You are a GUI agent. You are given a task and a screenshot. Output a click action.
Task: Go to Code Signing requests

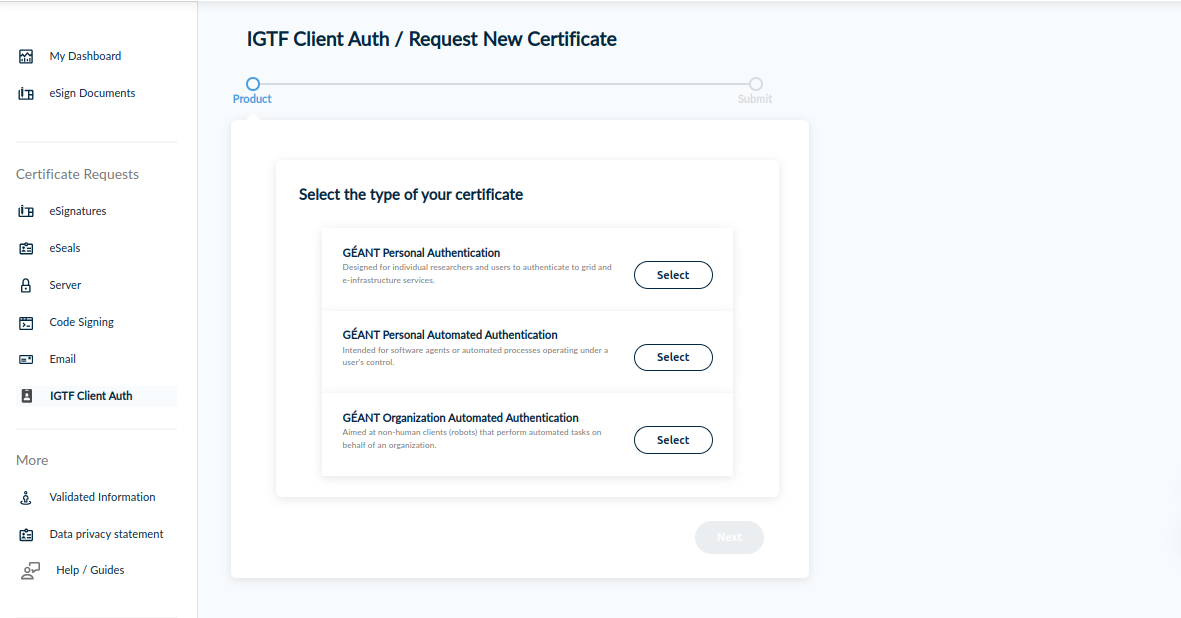coord(81,323)
